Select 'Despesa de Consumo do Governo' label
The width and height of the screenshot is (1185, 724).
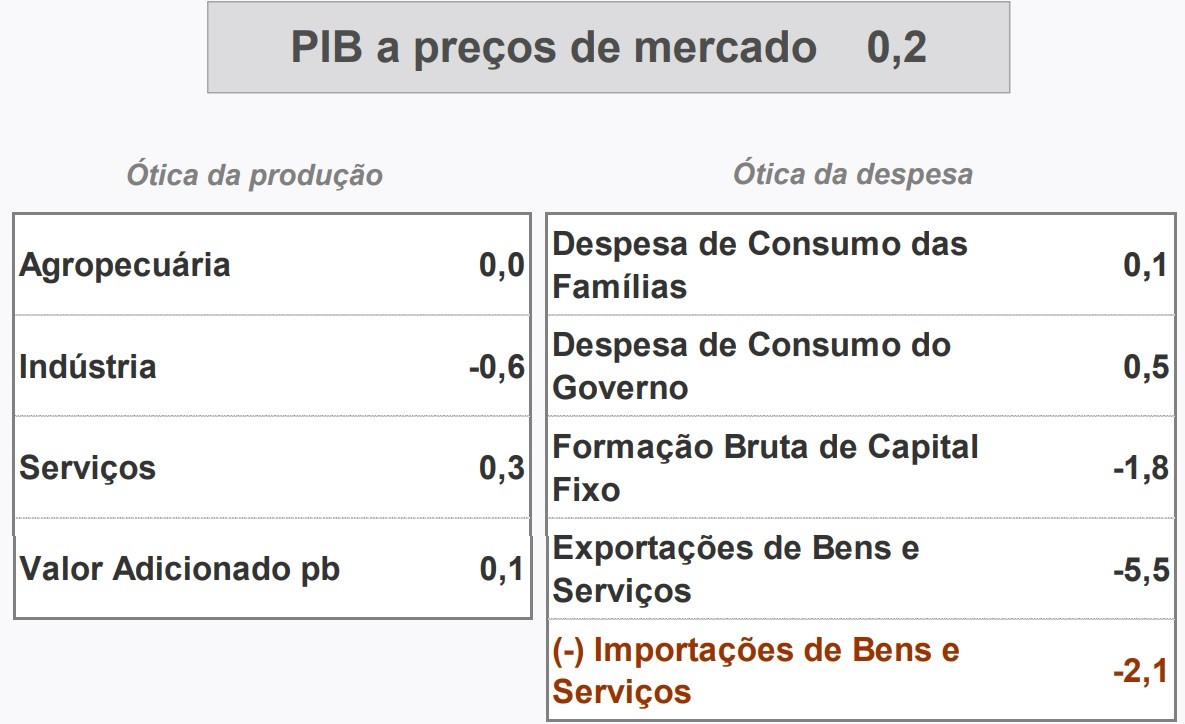(x=752, y=366)
